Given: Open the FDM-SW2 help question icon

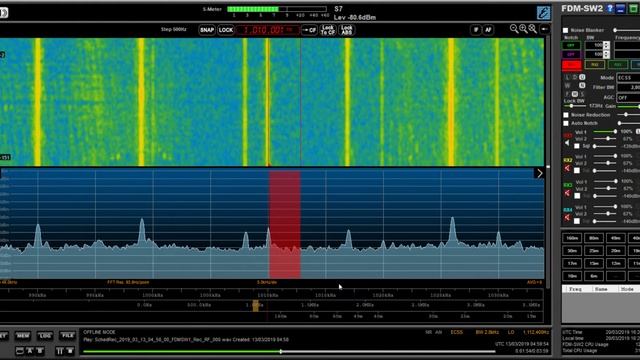Looking at the screenshot, I should tap(610, 9).
